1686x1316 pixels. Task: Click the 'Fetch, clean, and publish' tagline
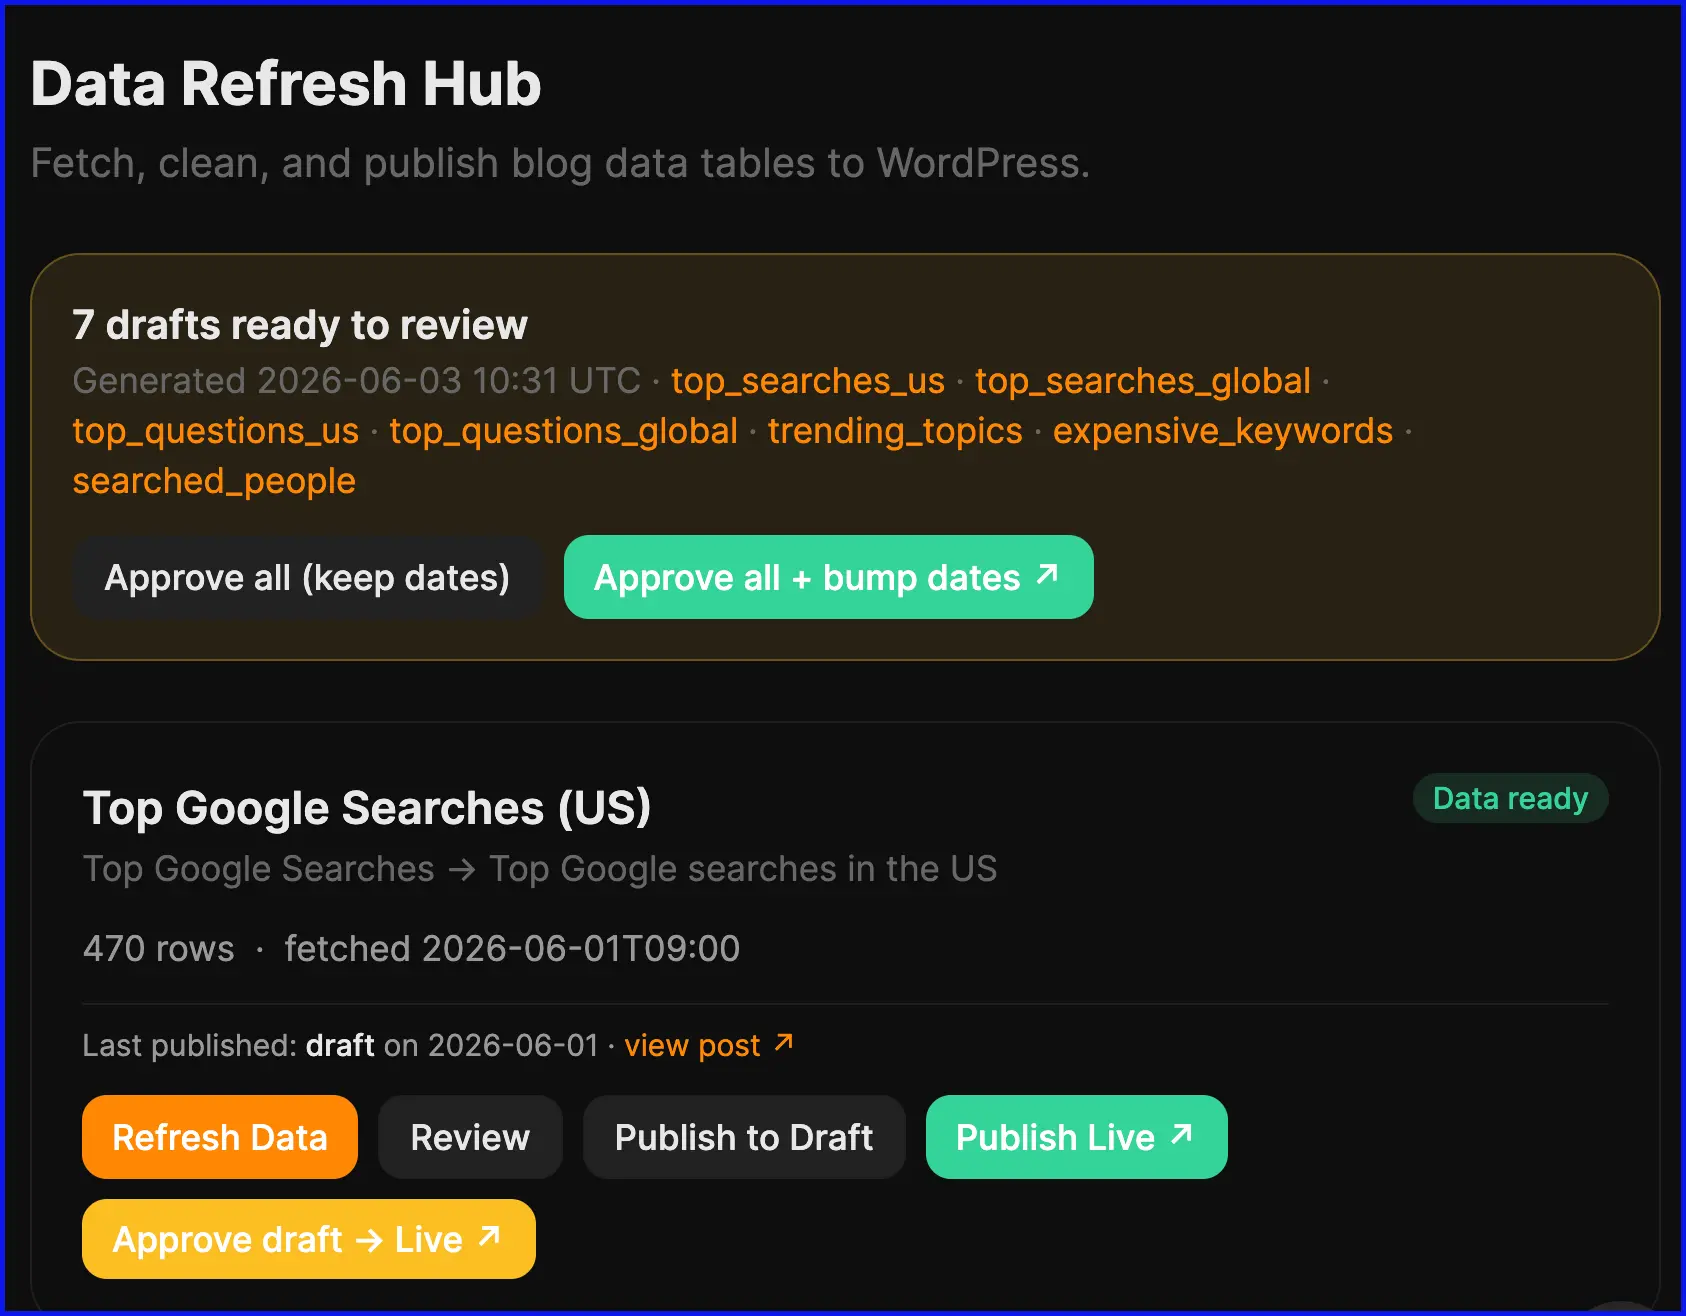[x=560, y=163]
